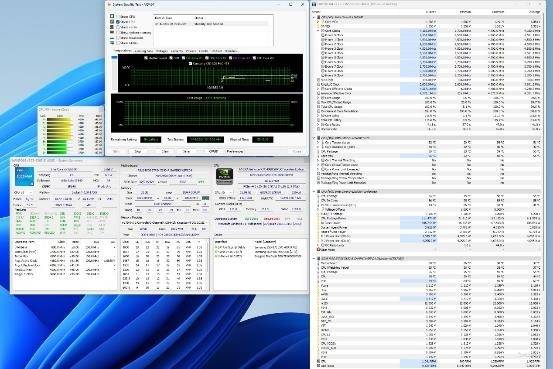Collapse the CPU DTS temperature sensor group
The width and height of the screenshot is (553, 369).
click(314, 138)
